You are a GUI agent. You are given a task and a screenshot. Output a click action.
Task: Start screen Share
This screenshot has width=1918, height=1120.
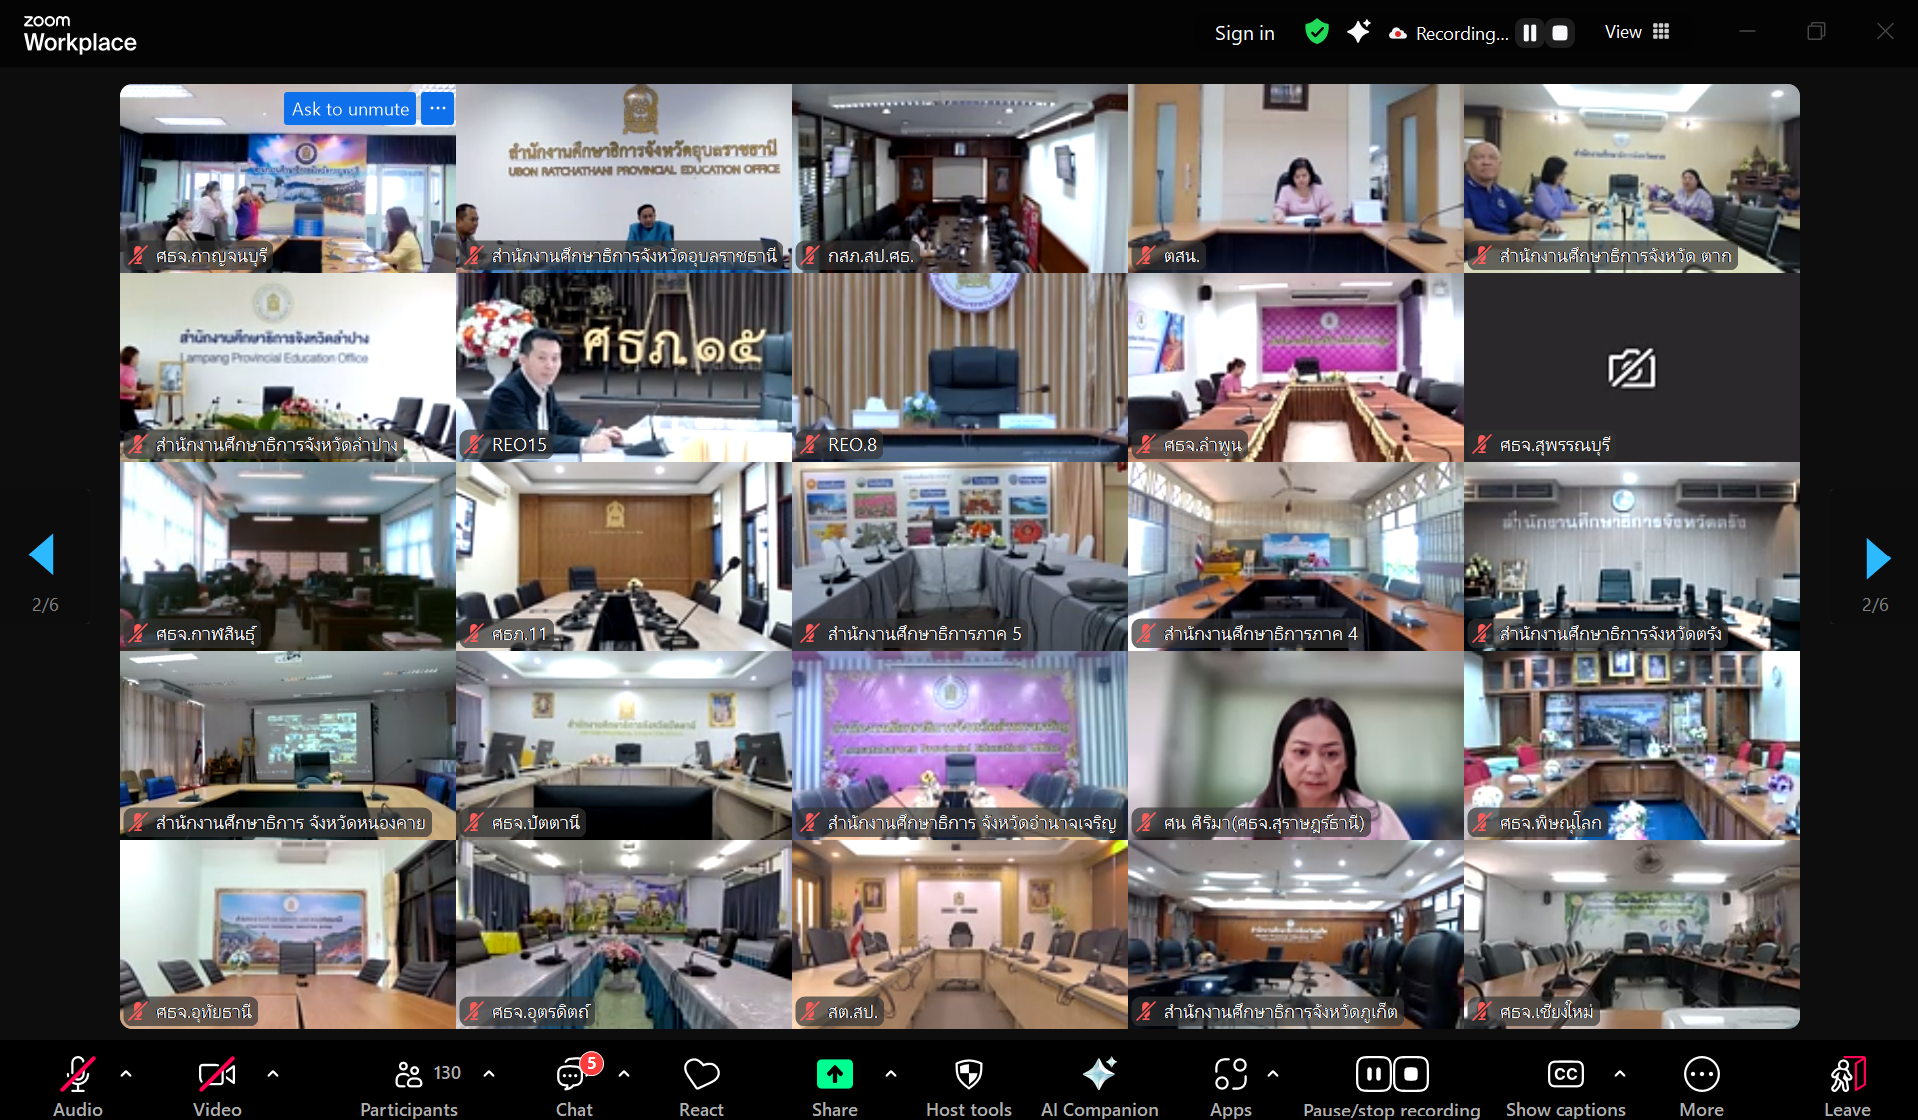pyautogui.click(x=835, y=1086)
